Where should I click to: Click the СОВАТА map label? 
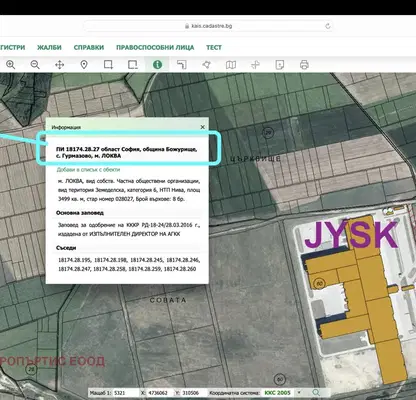pos(168,300)
